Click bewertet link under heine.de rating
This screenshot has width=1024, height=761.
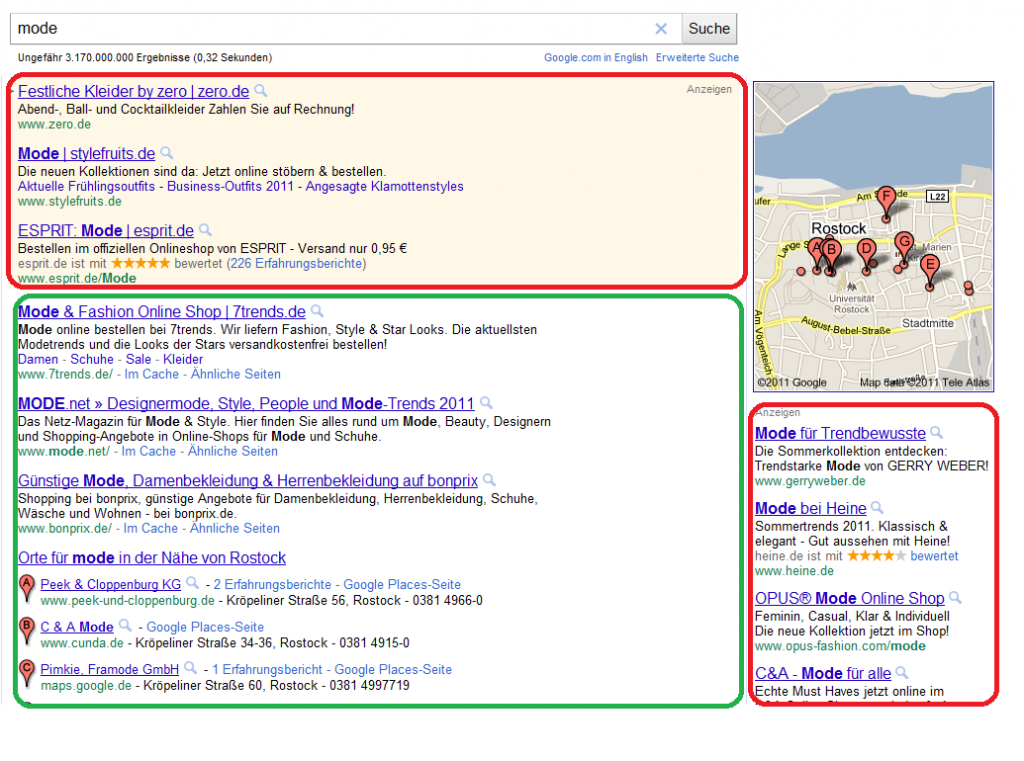point(934,556)
